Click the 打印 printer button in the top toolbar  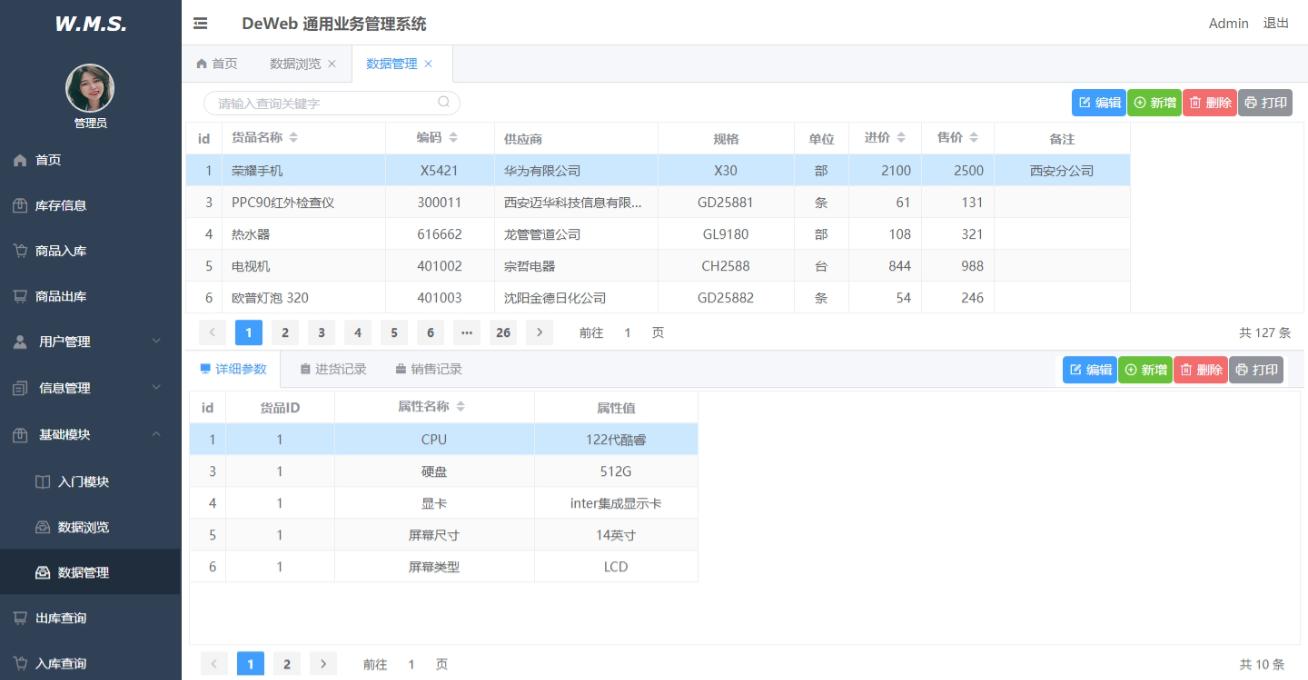tap(1265, 102)
